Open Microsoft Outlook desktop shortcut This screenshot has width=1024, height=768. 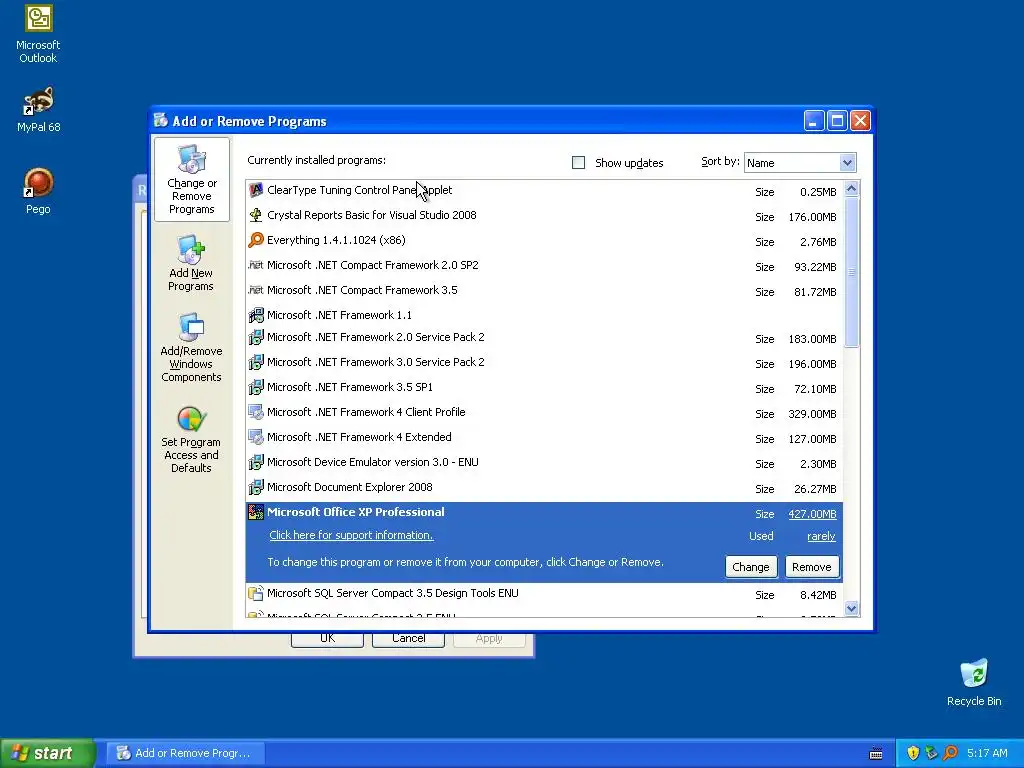pos(38,34)
